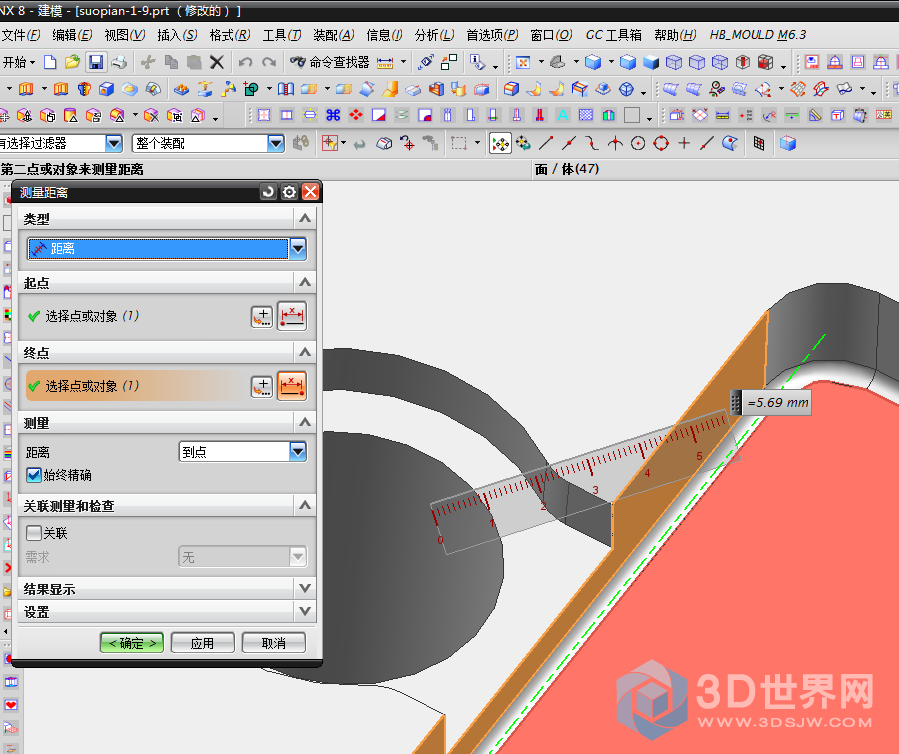The image size is (899, 754).
Task: Click the Save icon in toolbar
Action: pyautogui.click(x=96, y=62)
